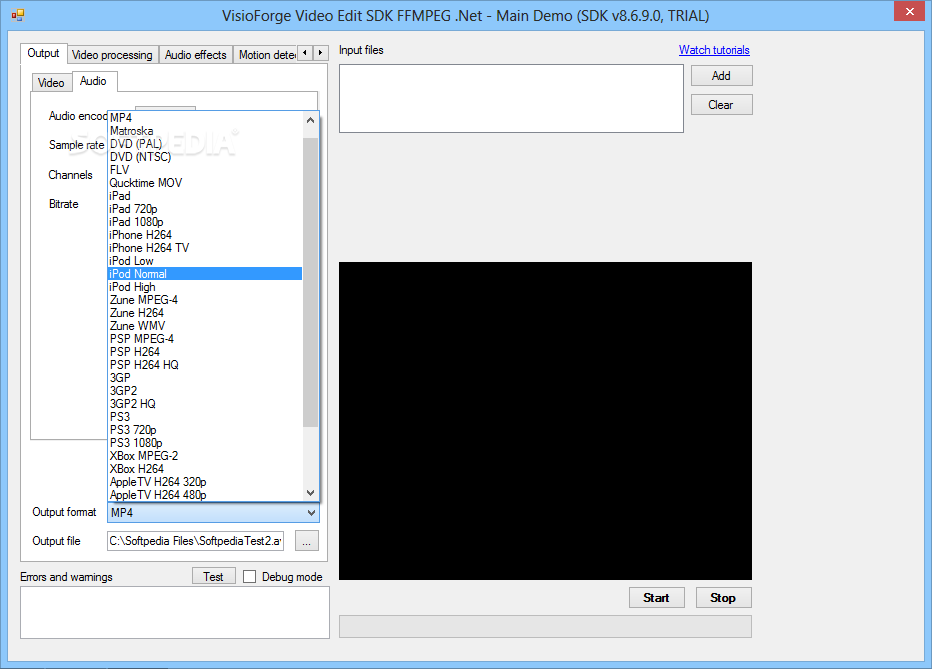Select plain PS3 format entry
The height and width of the screenshot is (669, 932).
pos(205,417)
